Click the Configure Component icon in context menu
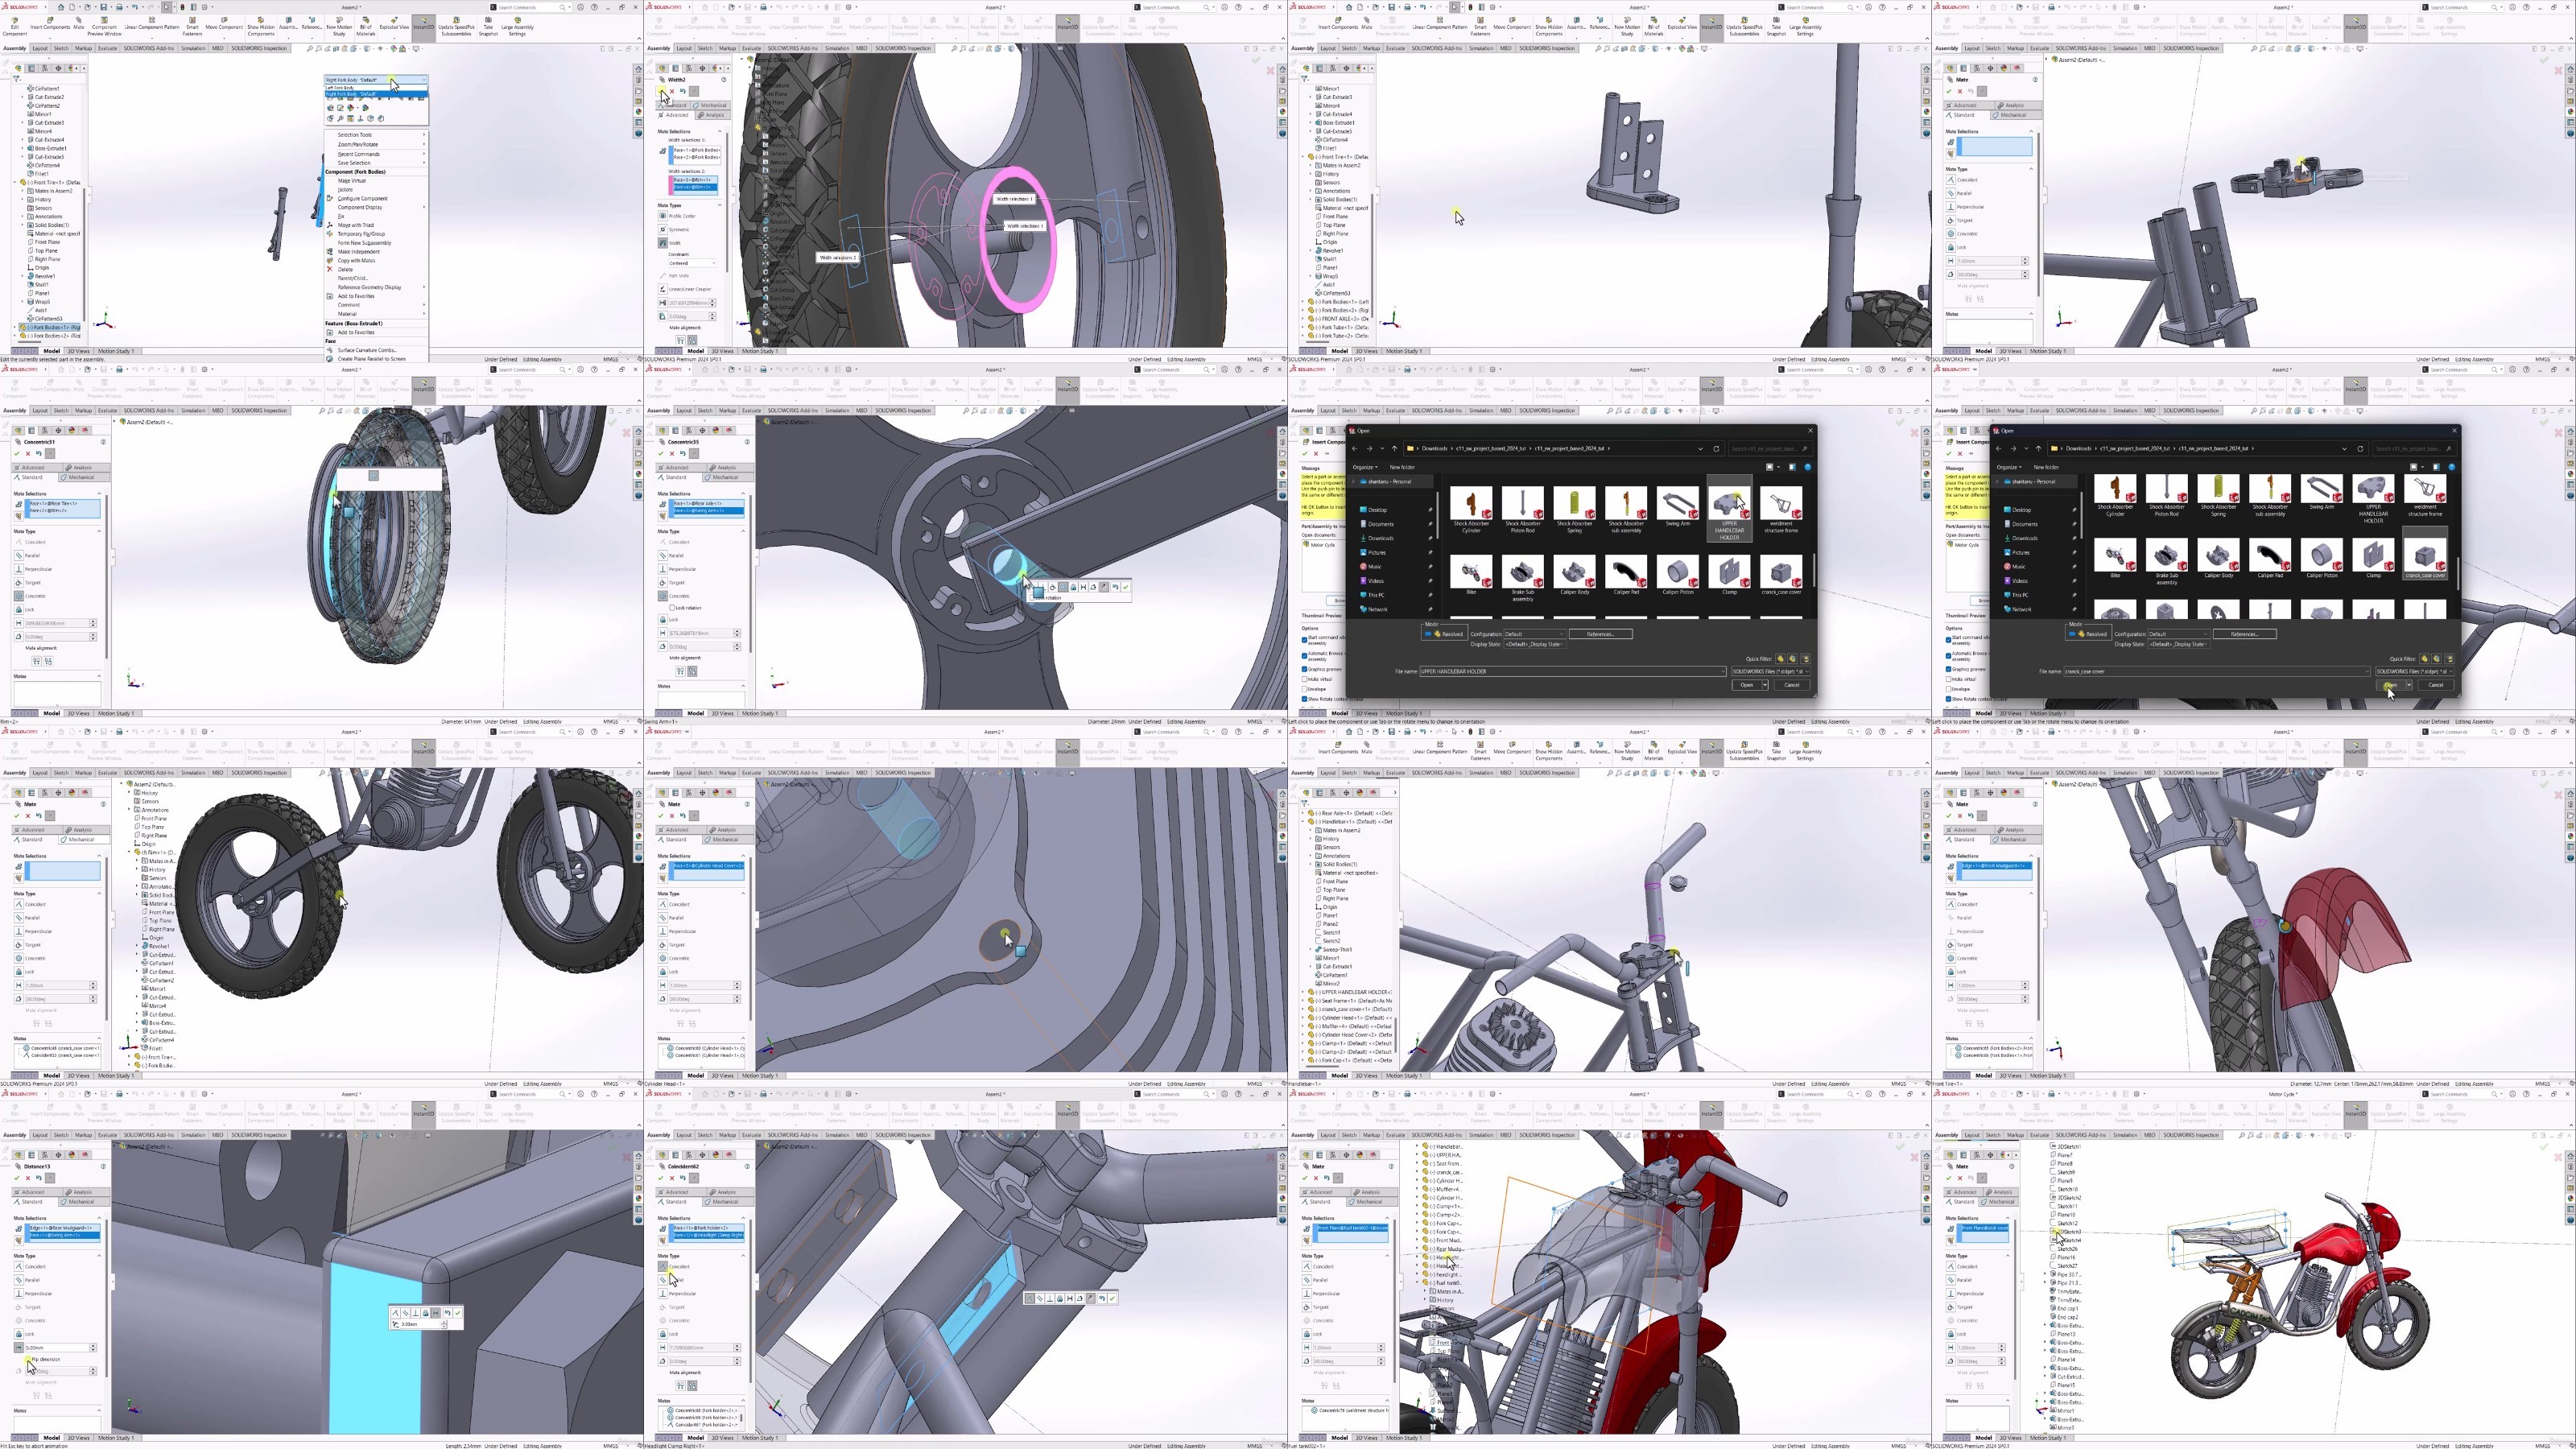 tap(330, 199)
